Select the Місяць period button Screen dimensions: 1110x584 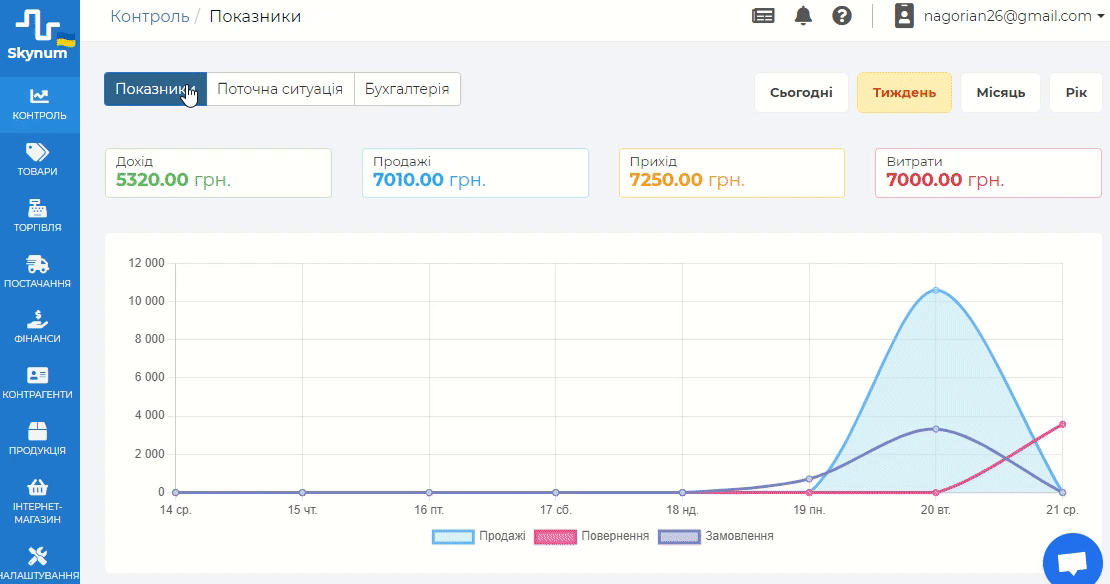(1000, 93)
